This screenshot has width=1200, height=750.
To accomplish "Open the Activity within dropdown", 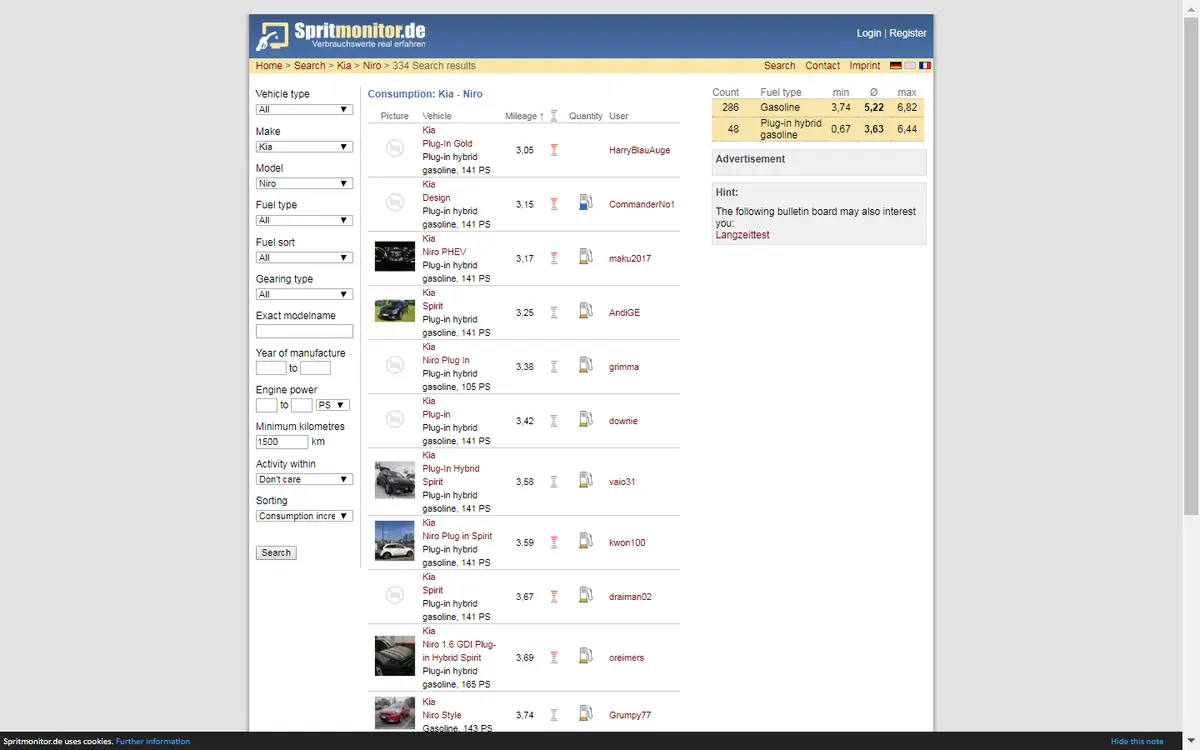I will (x=304, y=479).
